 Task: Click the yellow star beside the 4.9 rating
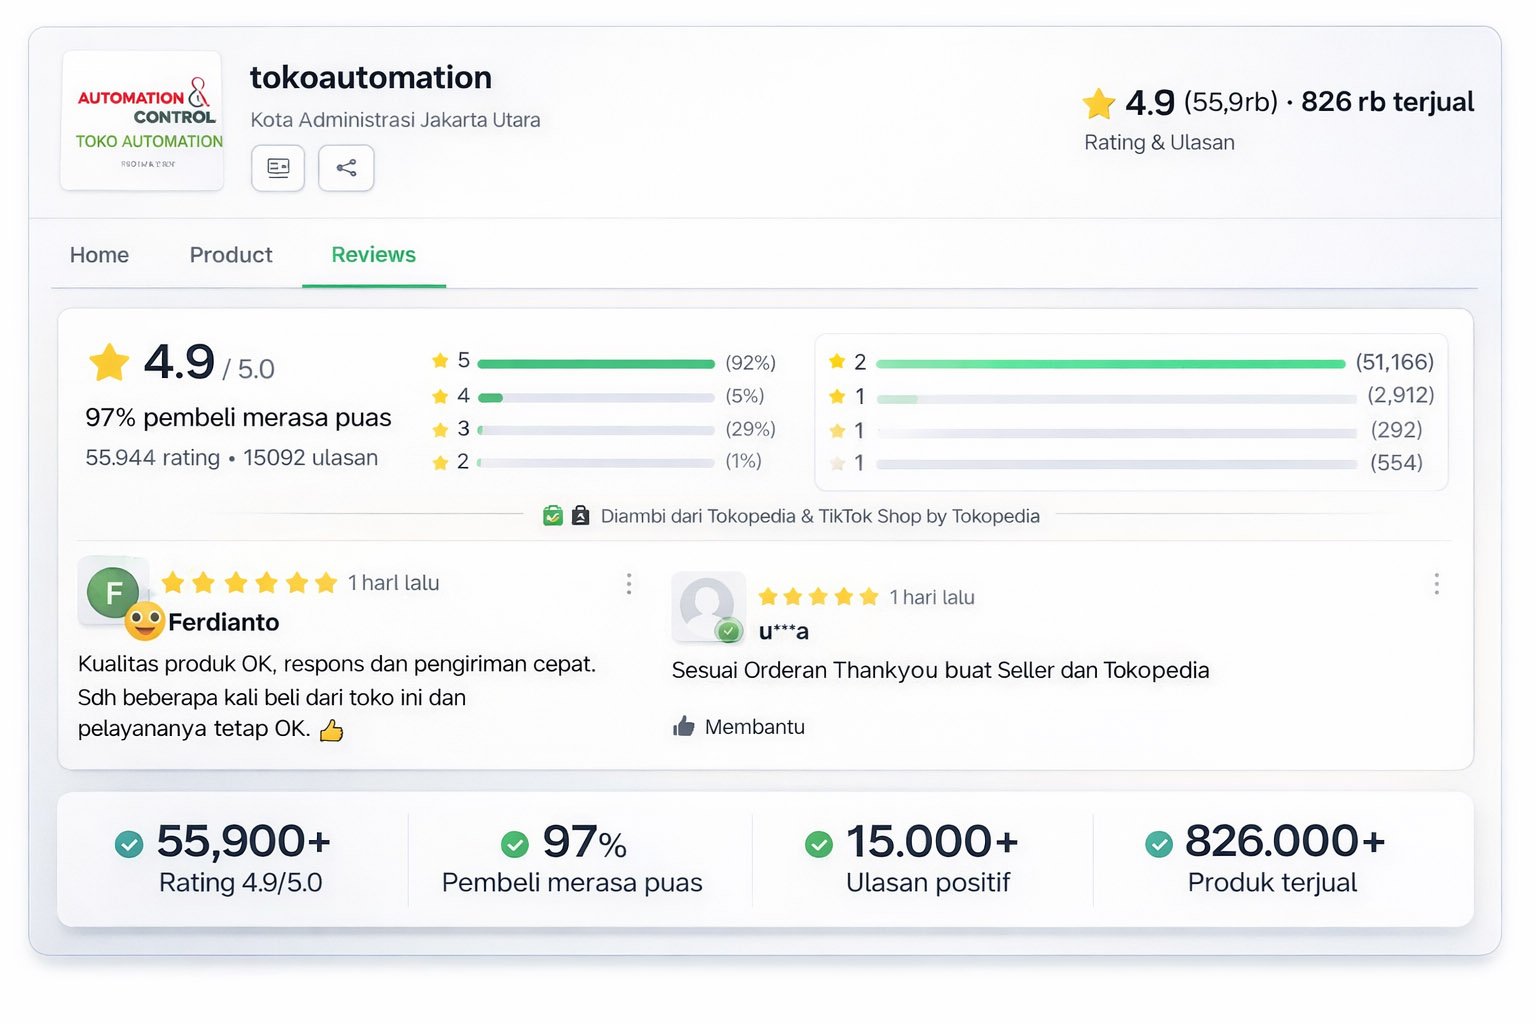point(1098,101)
